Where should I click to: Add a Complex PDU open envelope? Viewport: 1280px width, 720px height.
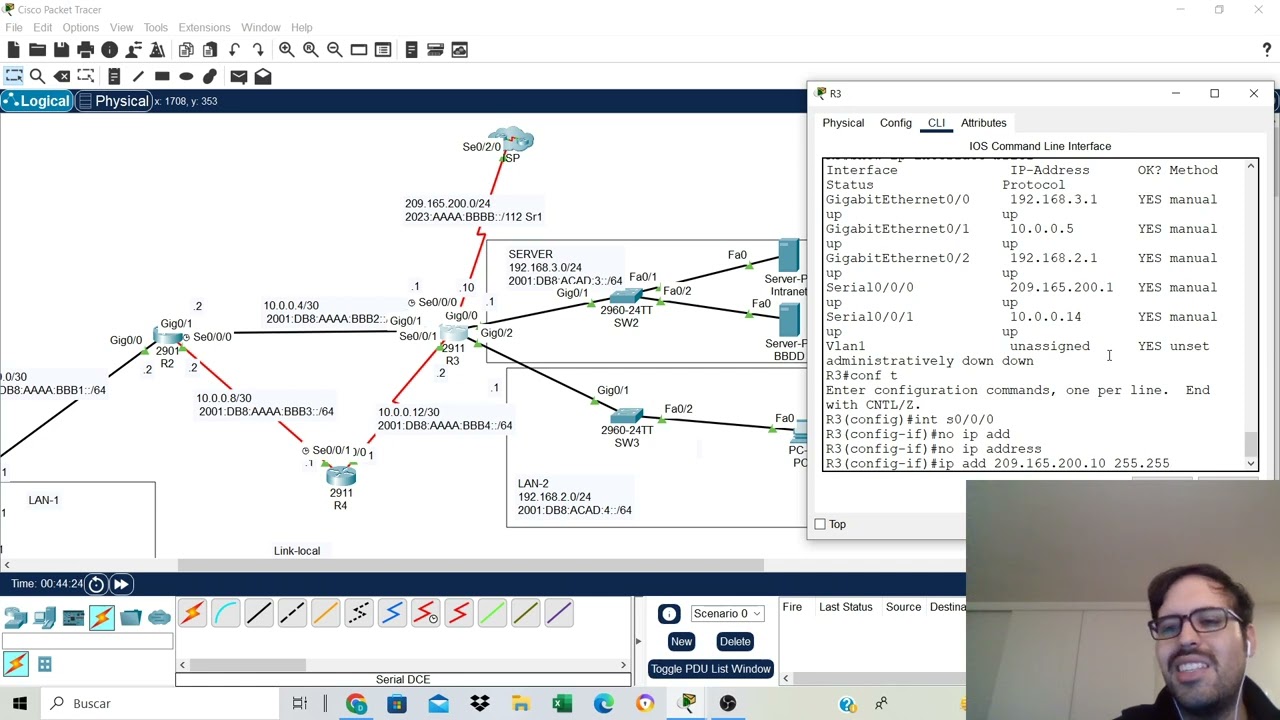click(x=263, y=76)
